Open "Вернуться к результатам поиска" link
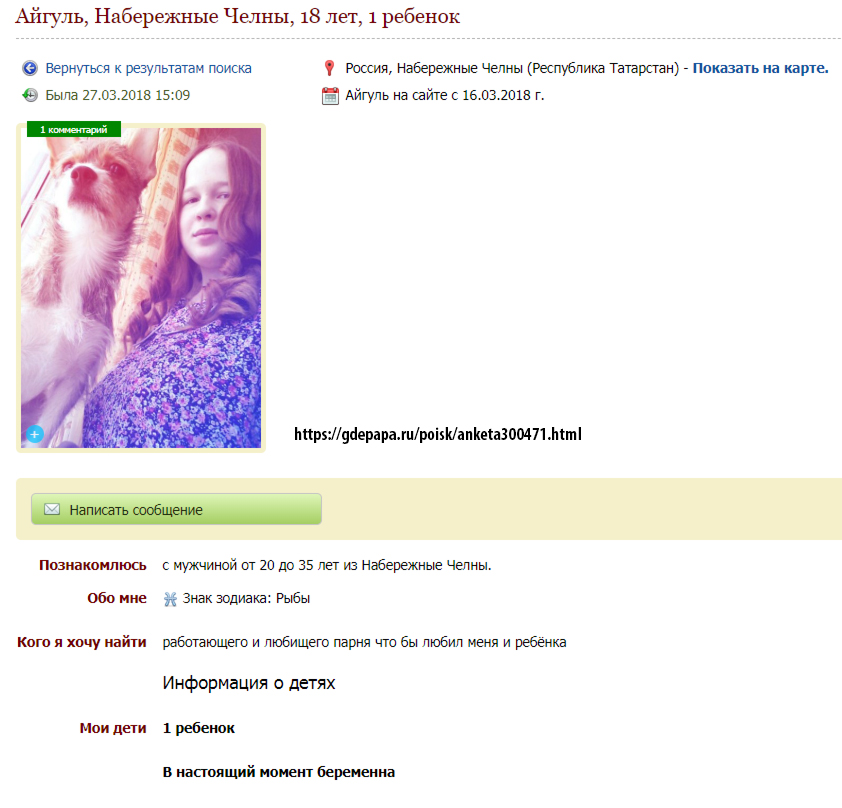Viewport: 842px width, 808px height. point(148,68)
